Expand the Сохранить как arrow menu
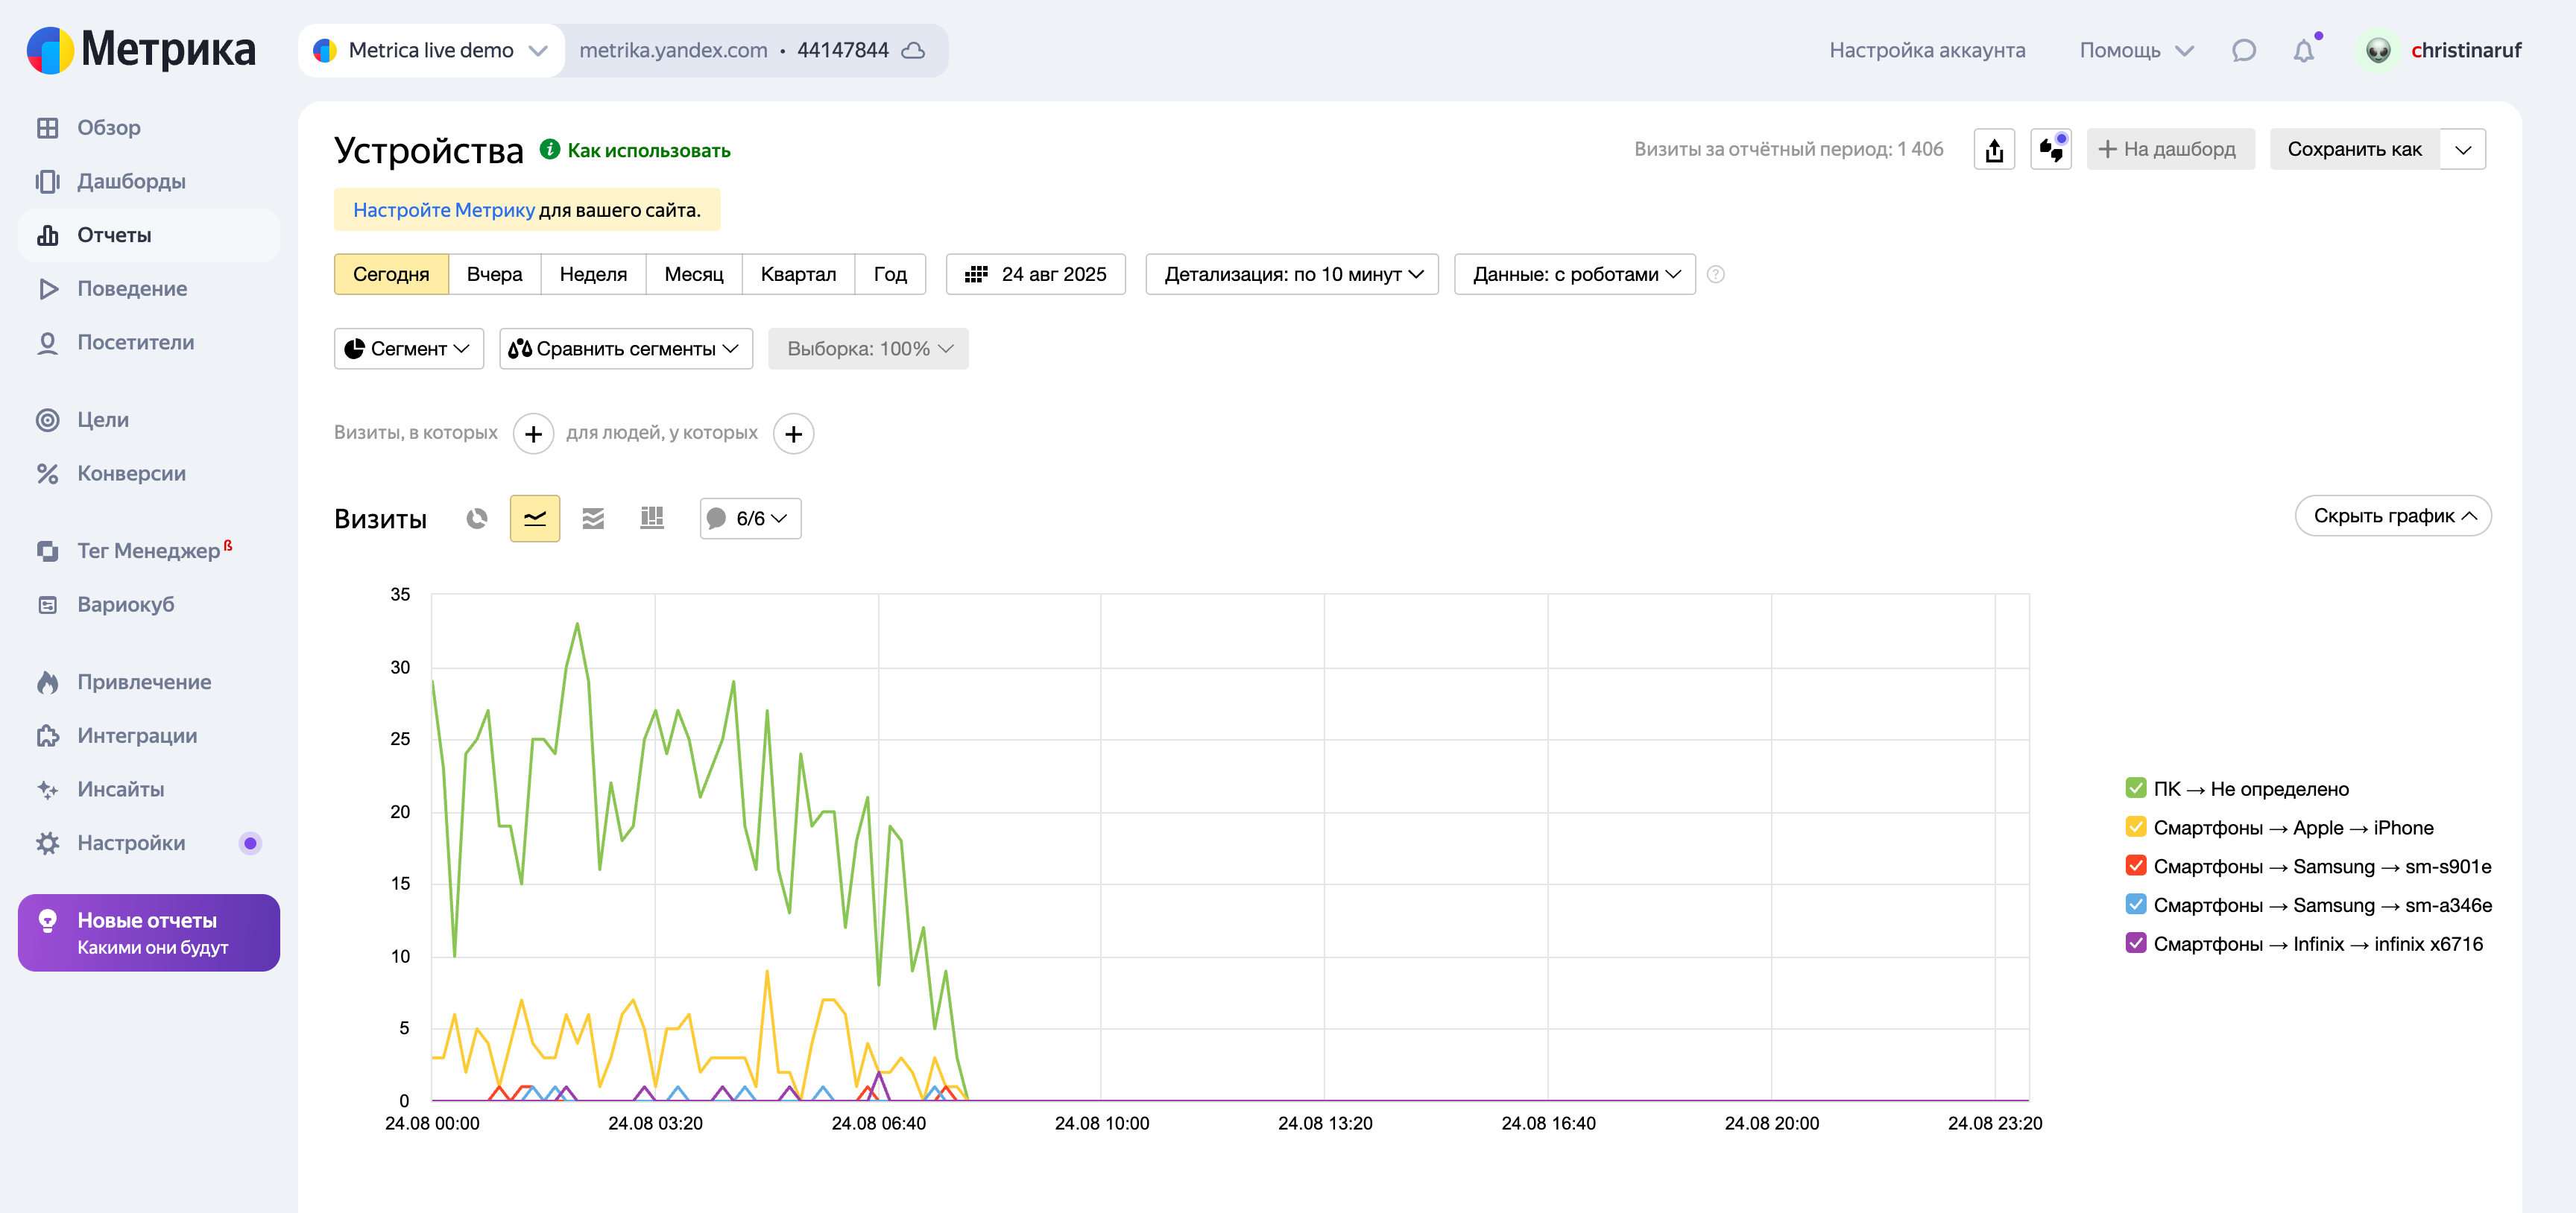 2463,150
